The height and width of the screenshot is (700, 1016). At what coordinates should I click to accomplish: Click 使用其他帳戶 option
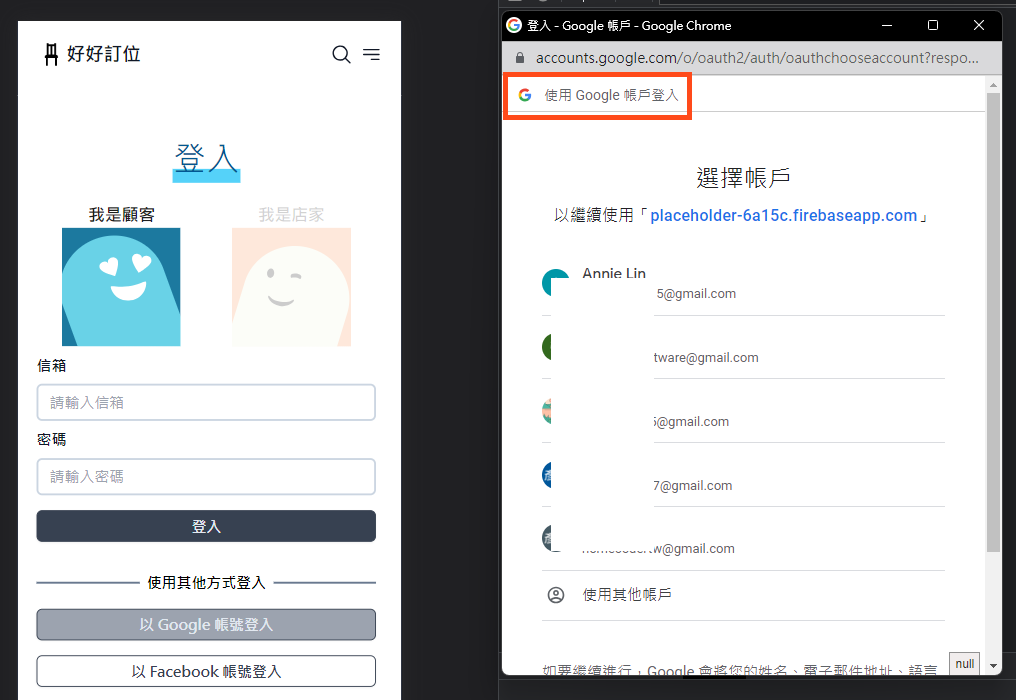pos(743,595)
